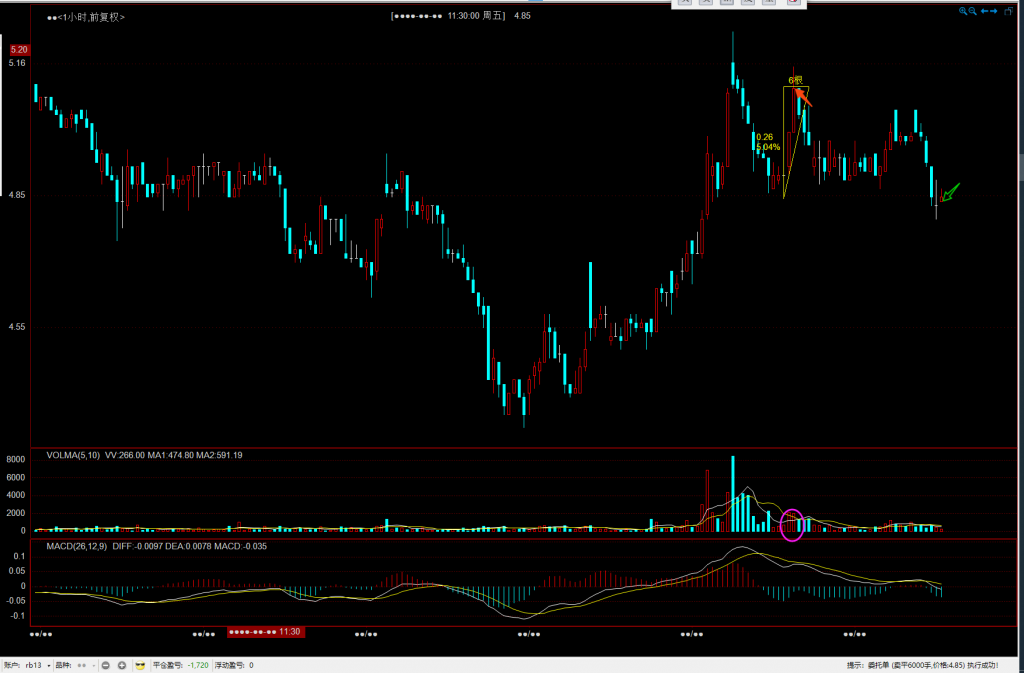
Task: Select the green arrow annotation near last candle
Action: click(950, 192)
